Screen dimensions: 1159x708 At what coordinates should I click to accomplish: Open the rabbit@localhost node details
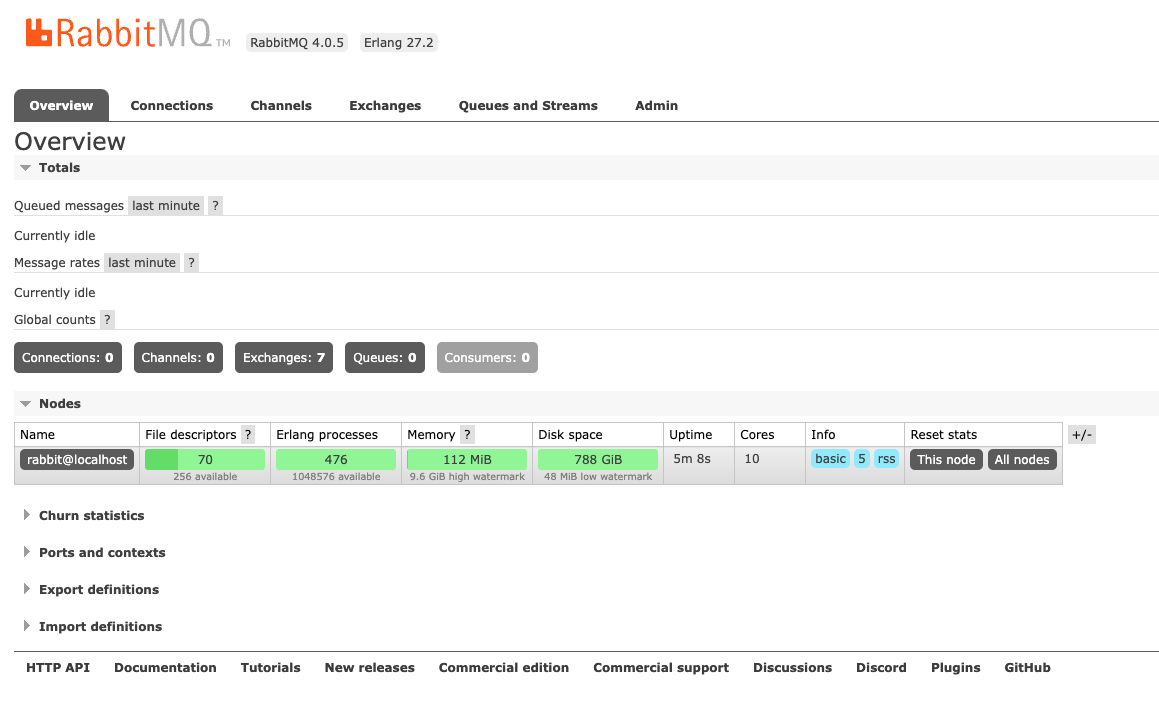pos(77,460)
